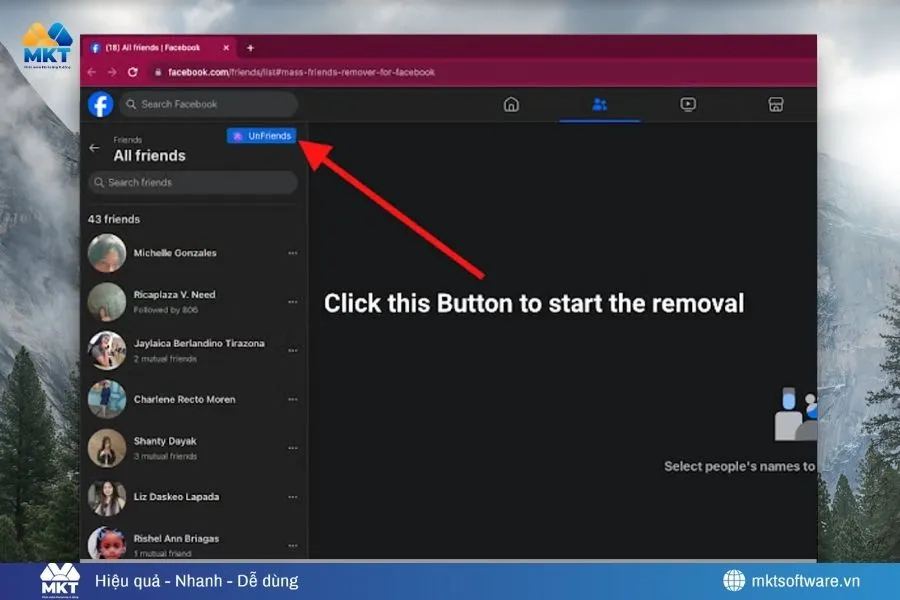Viewport: 900px width, 600px height.
Task: Open the Marketplace icon
Action: [x=774, y=104]
